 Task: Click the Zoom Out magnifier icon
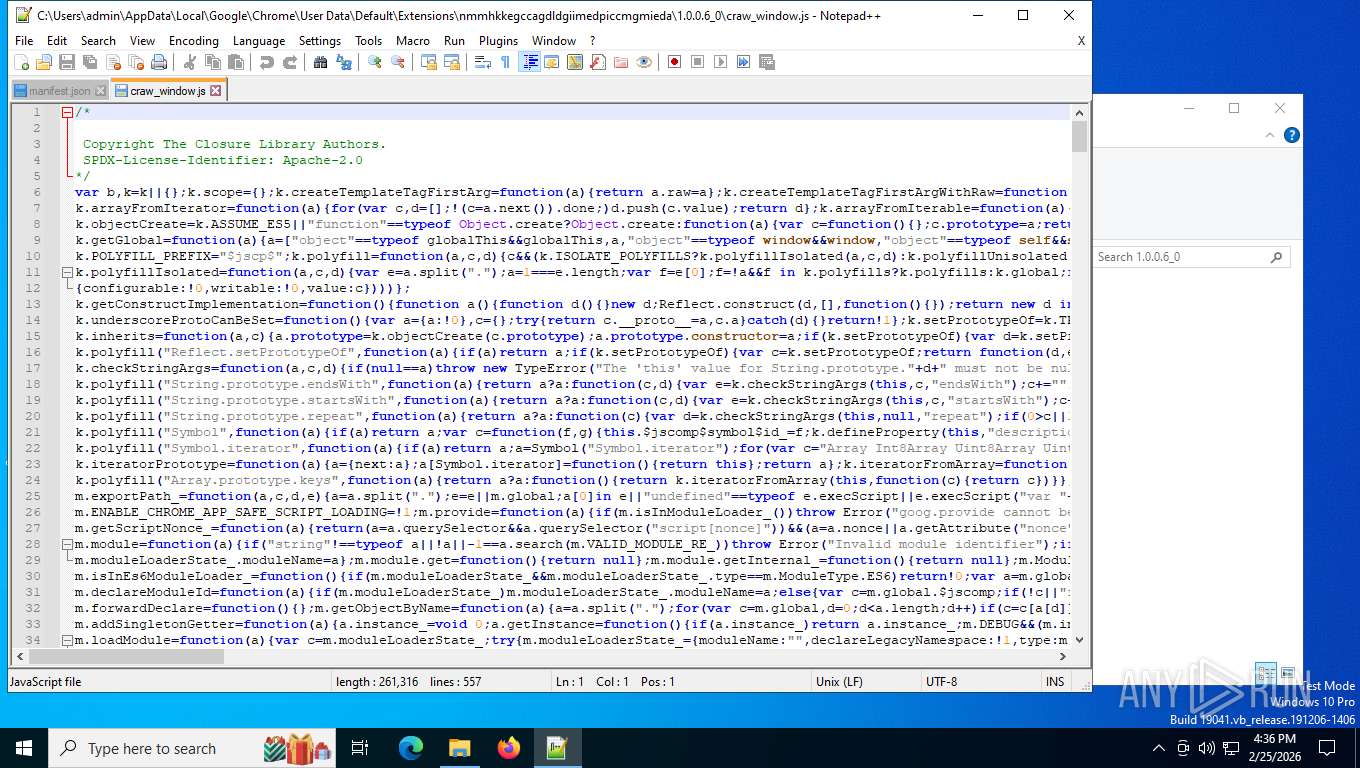tap(398, 62)
